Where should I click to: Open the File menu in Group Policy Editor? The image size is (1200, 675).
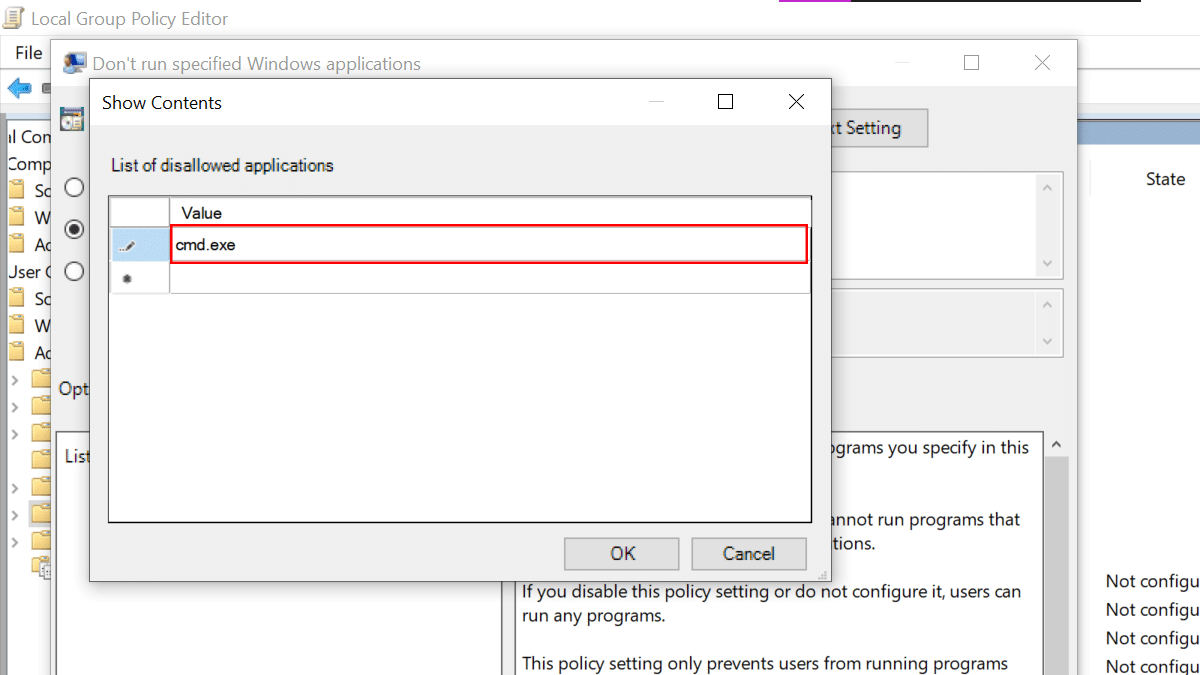[x=28, y=53]
